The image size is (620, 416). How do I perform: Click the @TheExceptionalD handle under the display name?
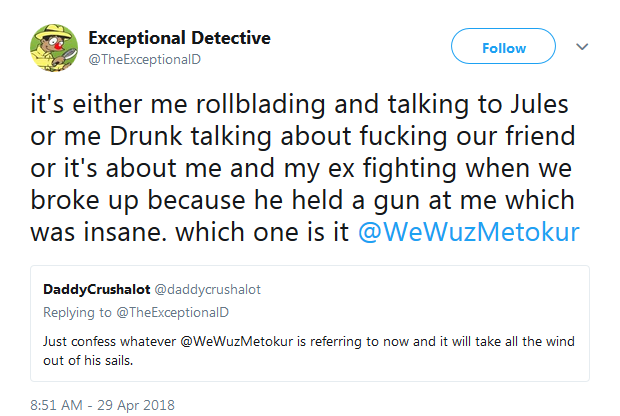[x=145, y=59]
